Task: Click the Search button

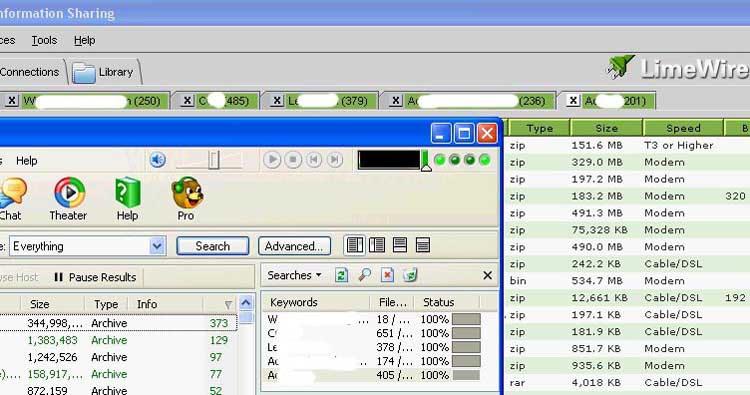Action: (213, 246)
